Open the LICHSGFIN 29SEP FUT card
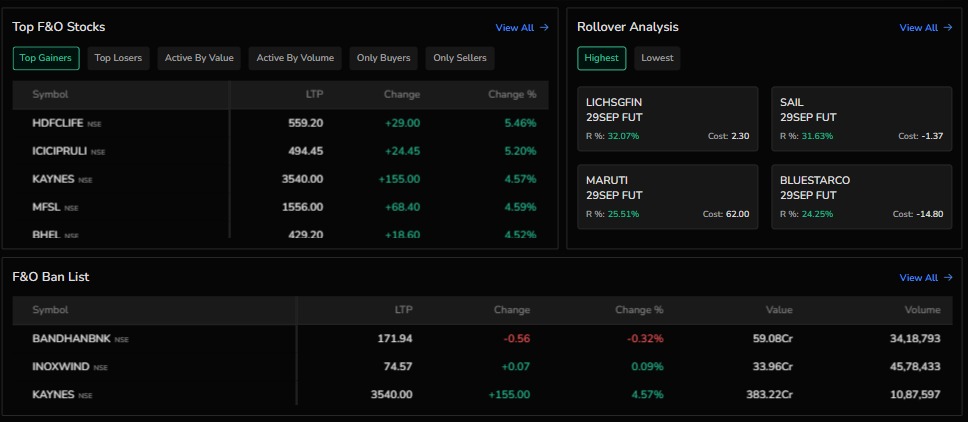This screenshot has height=422, width=968. pos(667,118)
